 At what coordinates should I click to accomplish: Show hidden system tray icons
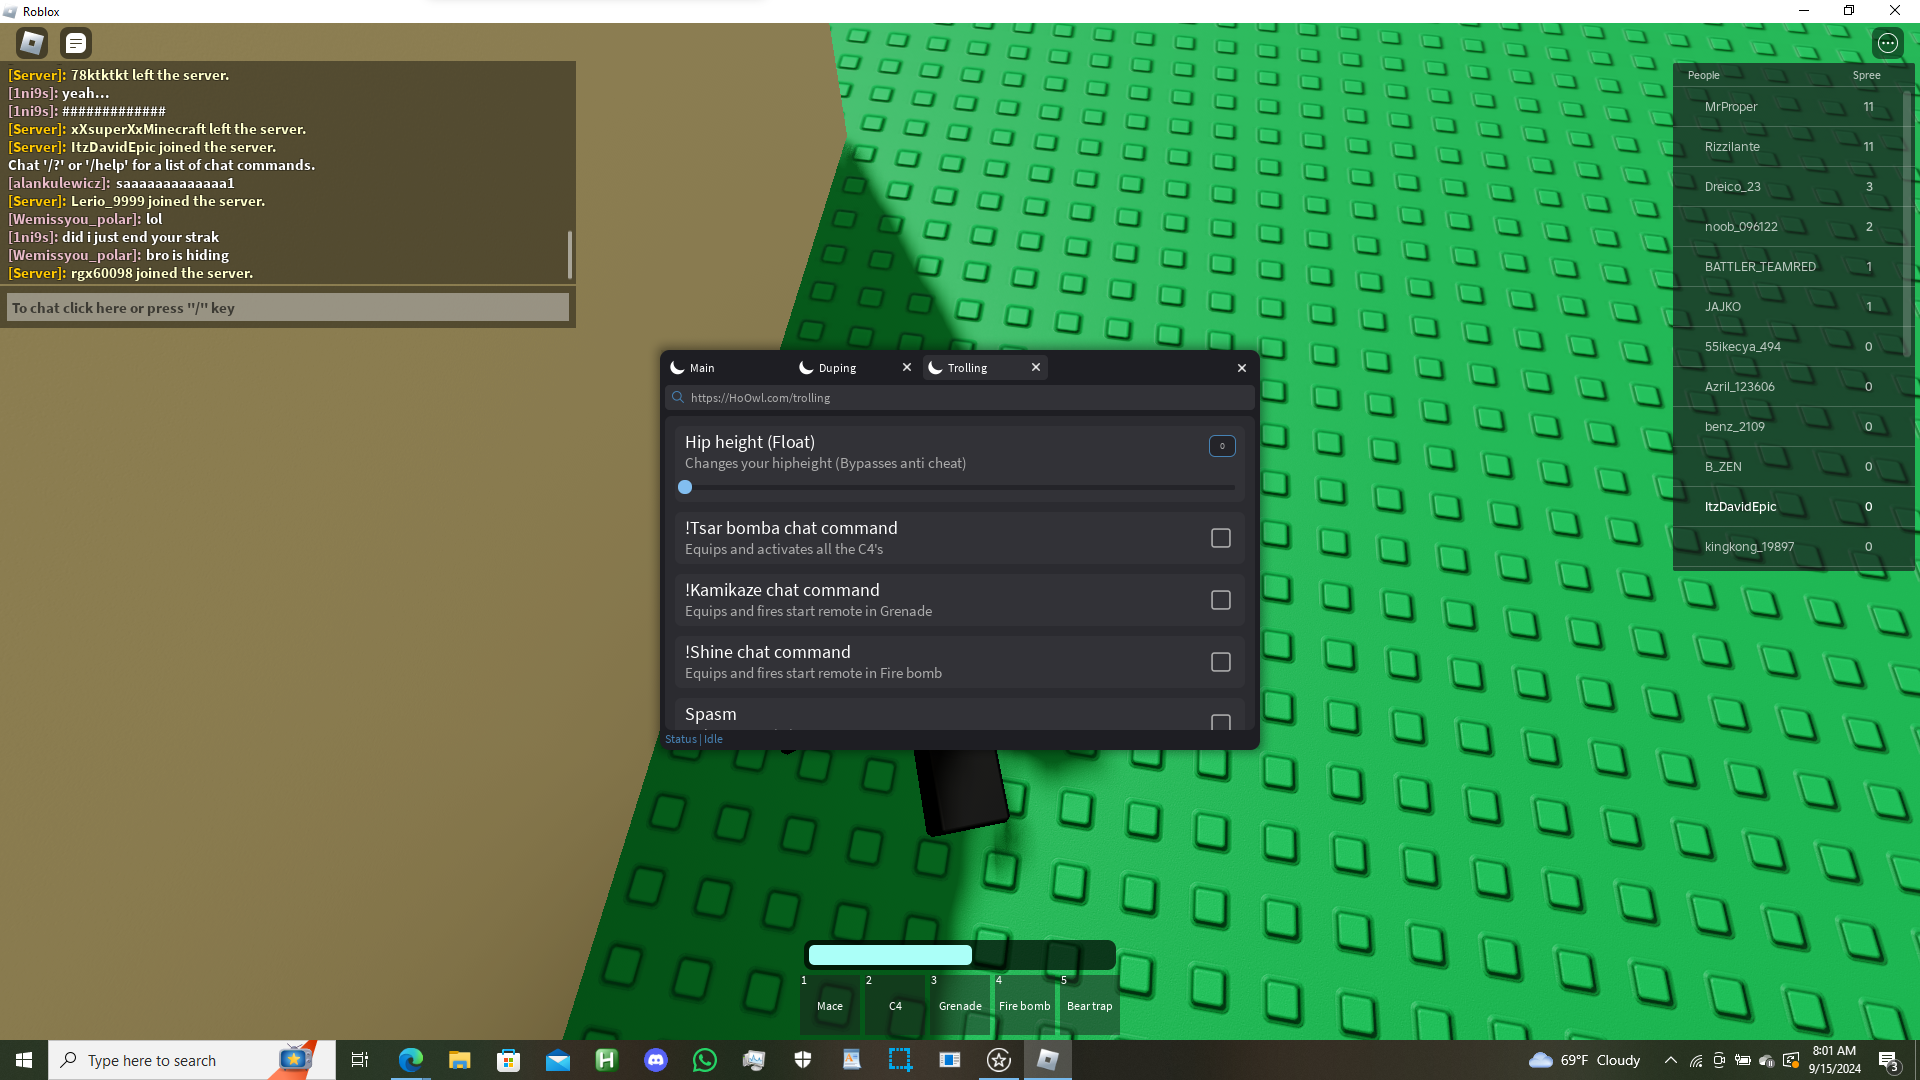[x=1670, y=1060]
